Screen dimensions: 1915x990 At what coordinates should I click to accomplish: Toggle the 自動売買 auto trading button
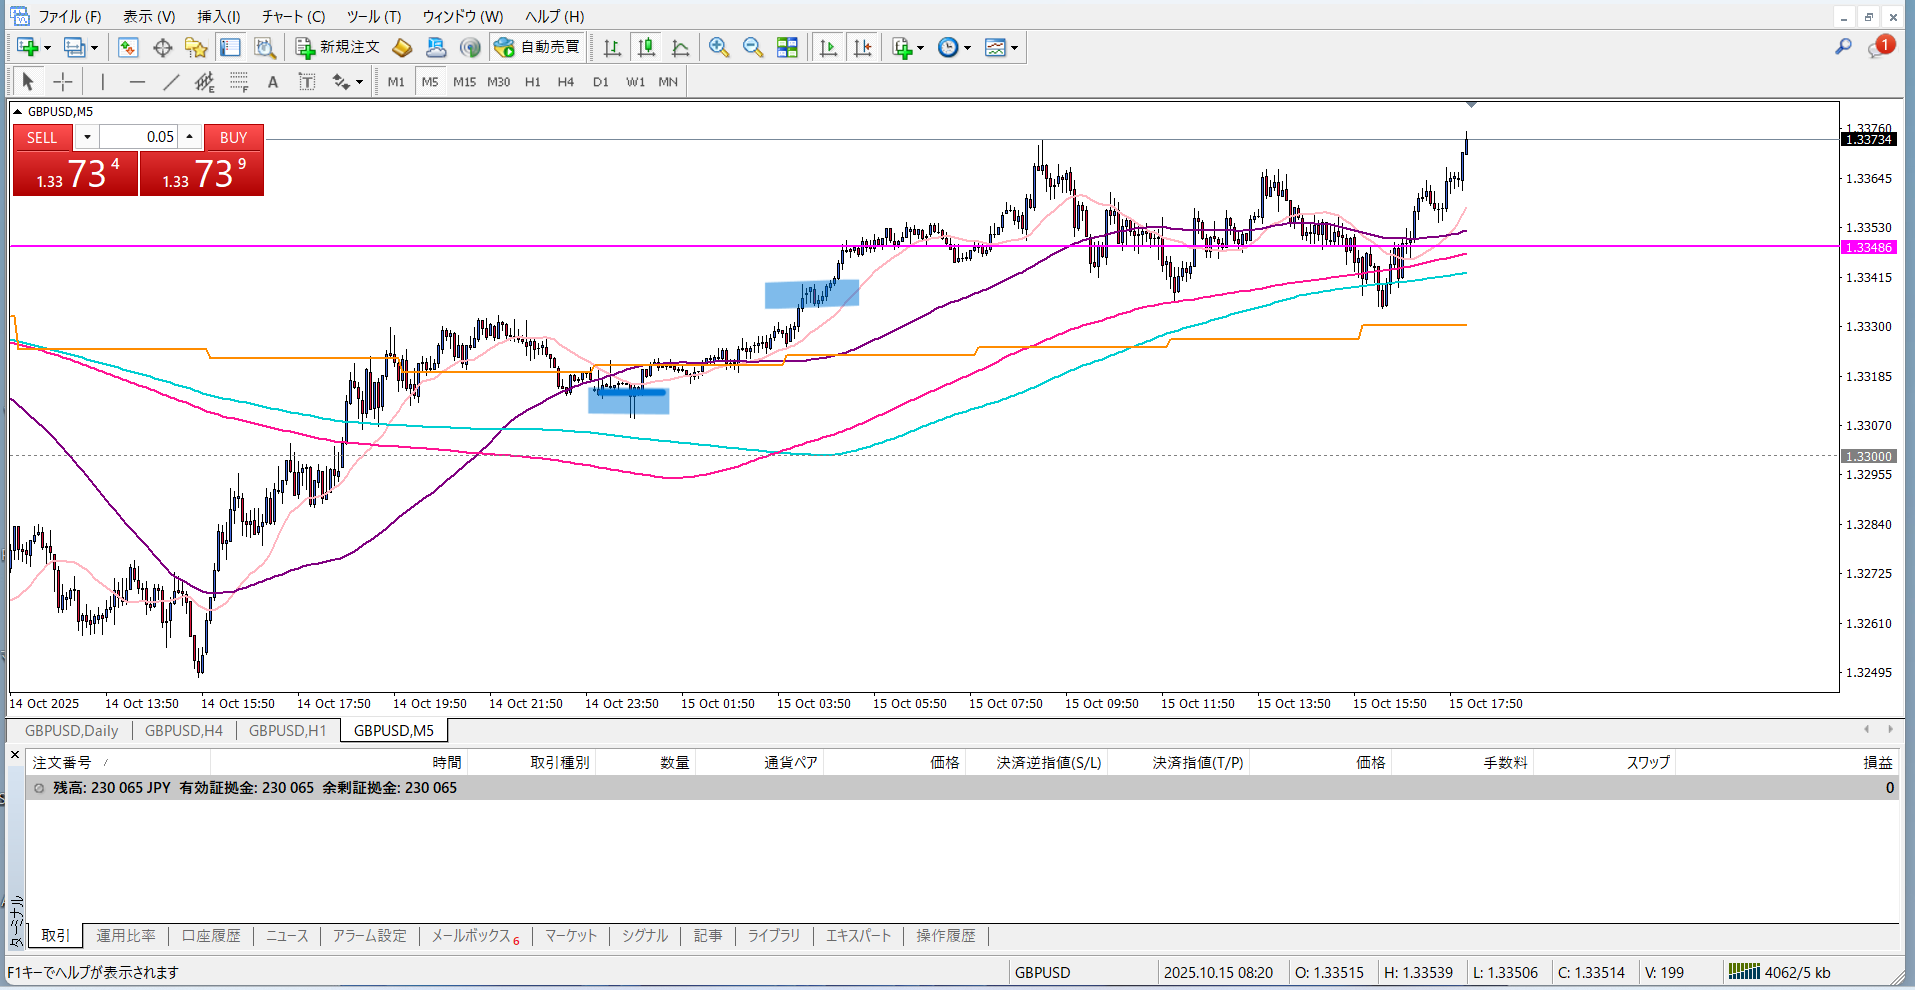[538, 47]
